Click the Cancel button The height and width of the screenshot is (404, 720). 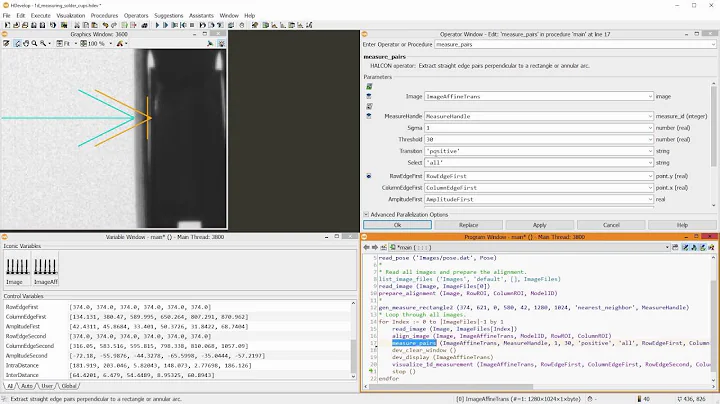click(611, 225)
